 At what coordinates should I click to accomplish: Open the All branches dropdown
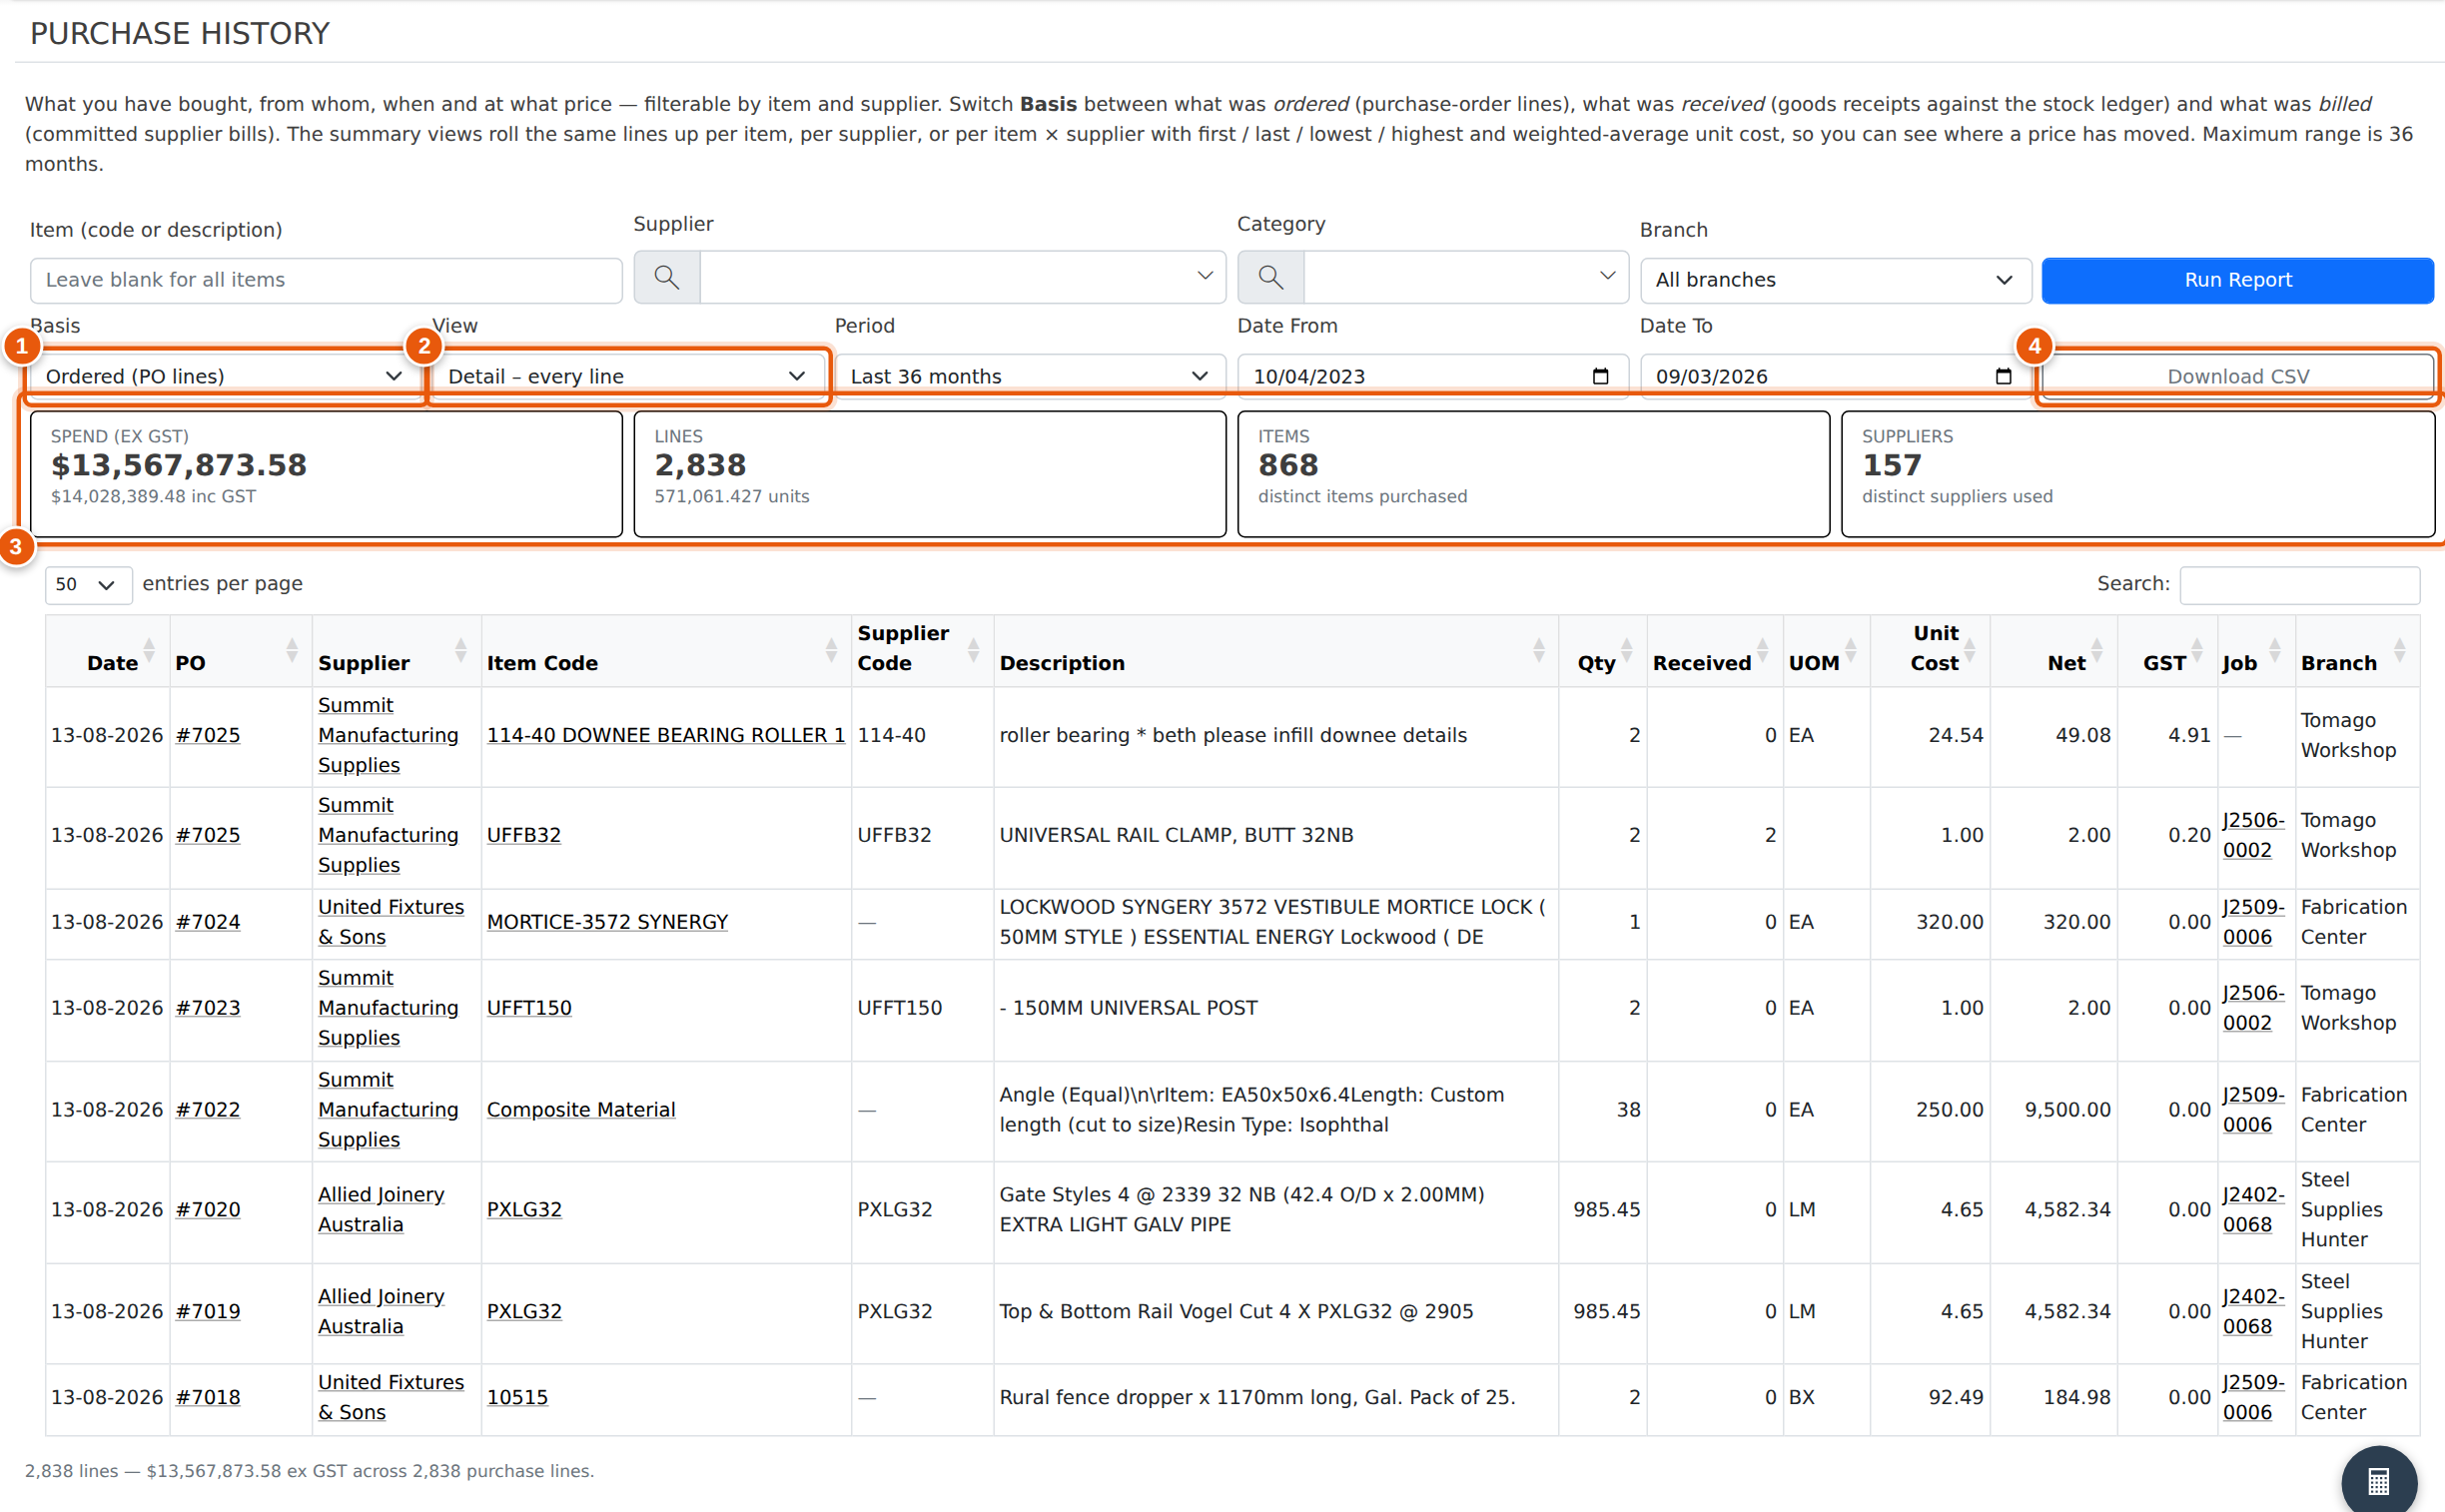pyautogui.click(x=1835, y=280)
